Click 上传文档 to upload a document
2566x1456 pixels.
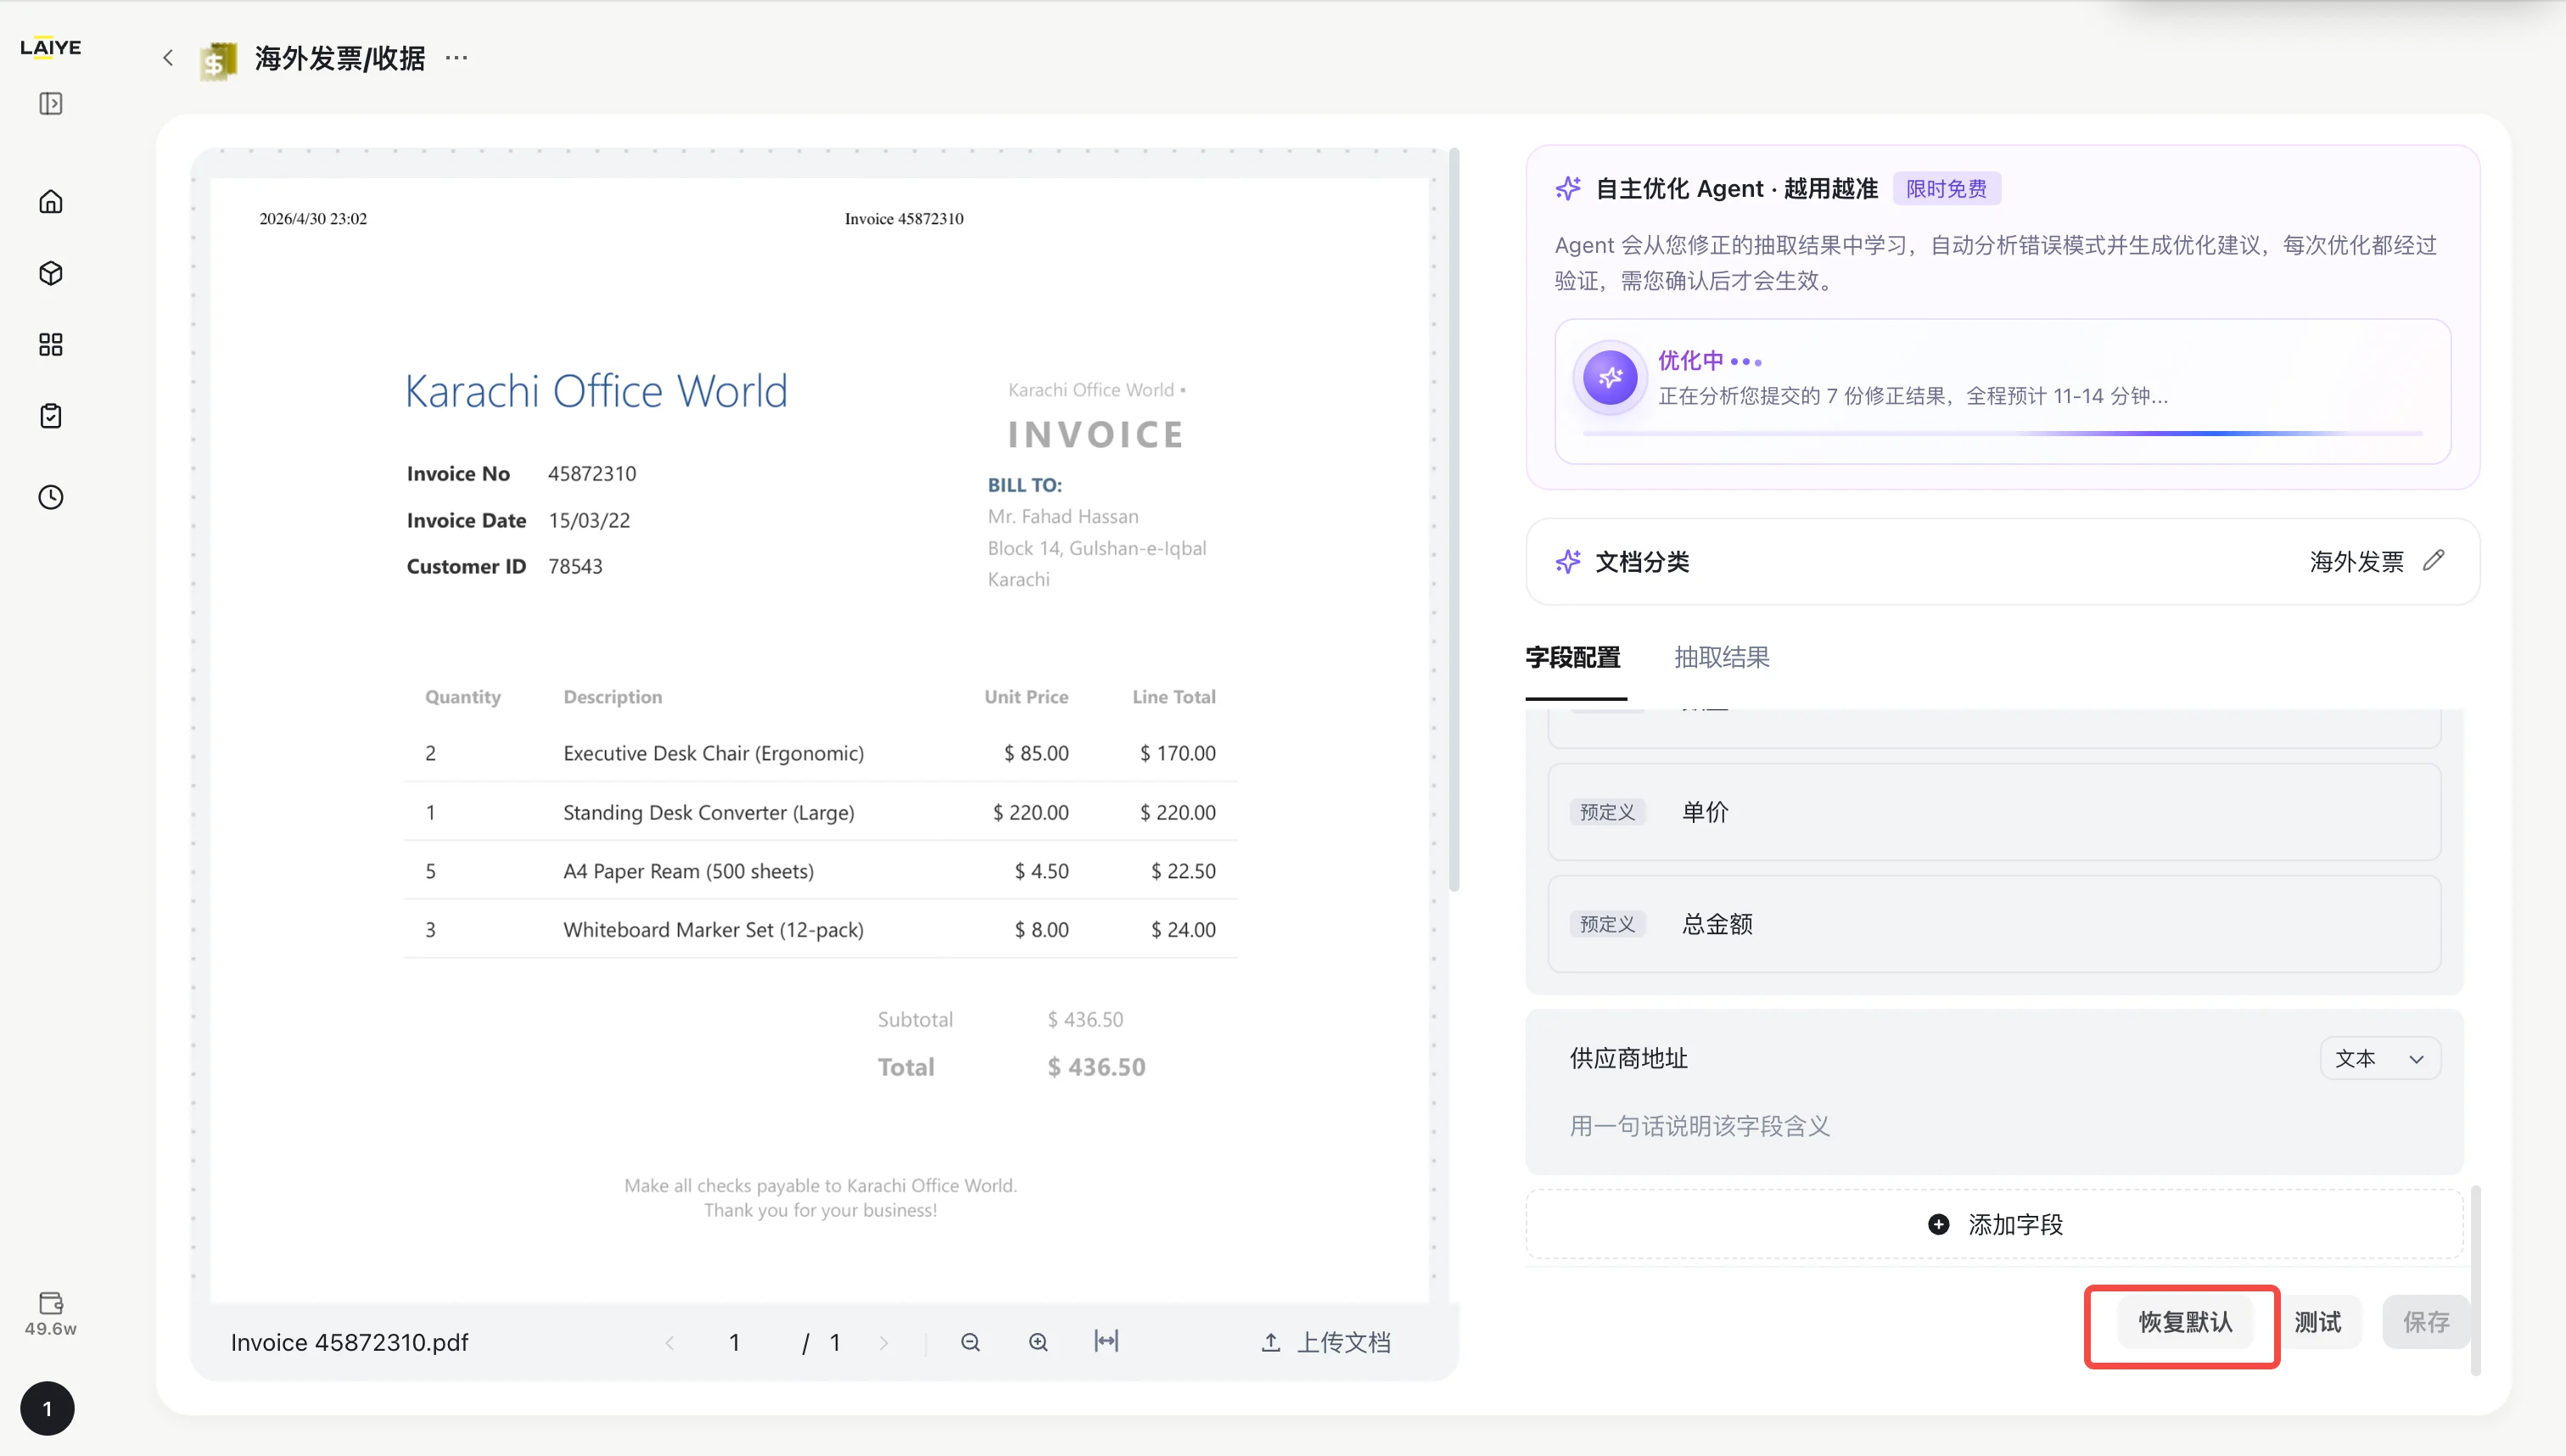1326,1342
